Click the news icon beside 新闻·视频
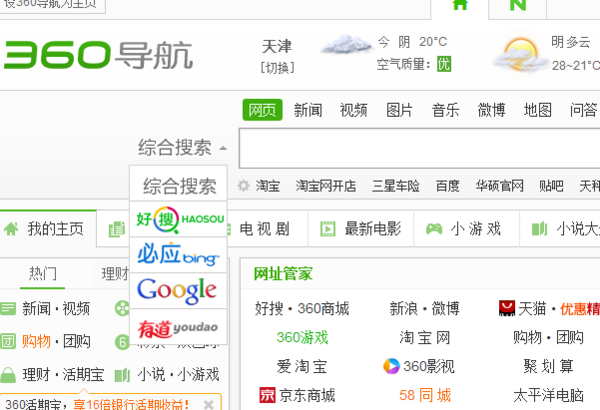The height and width of the screenshot is (410, 600). pyautogui.click(x=8, y=308)
